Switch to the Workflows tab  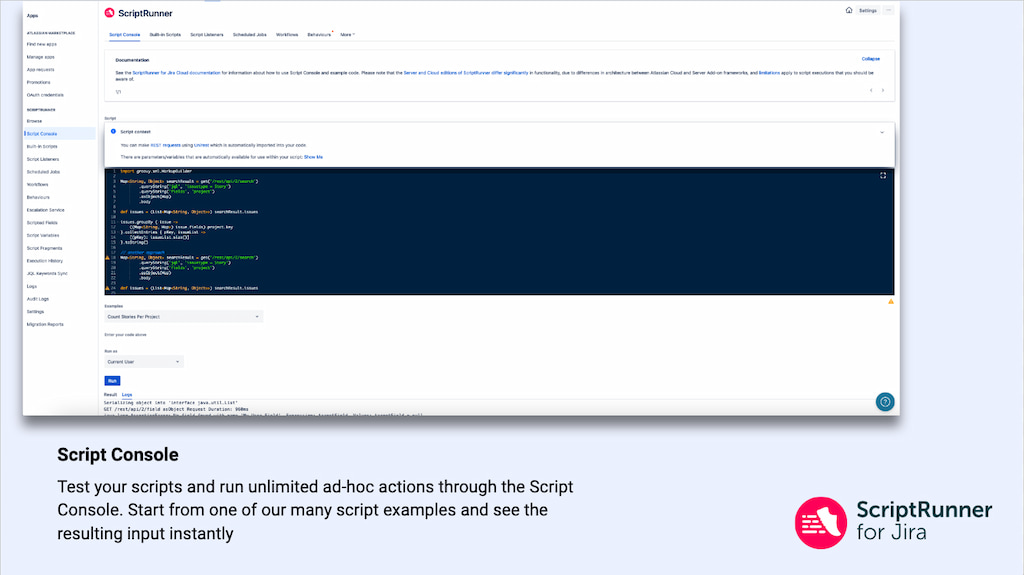click(287, 35)
